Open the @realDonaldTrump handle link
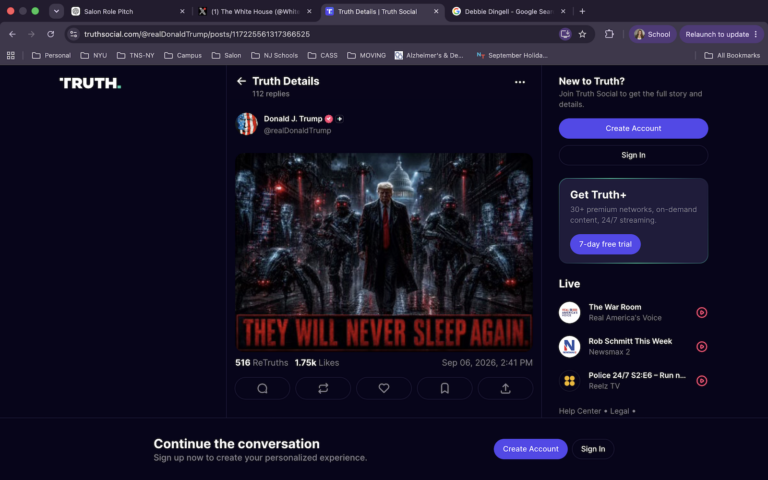768x480 pixels. coord(297,131)
